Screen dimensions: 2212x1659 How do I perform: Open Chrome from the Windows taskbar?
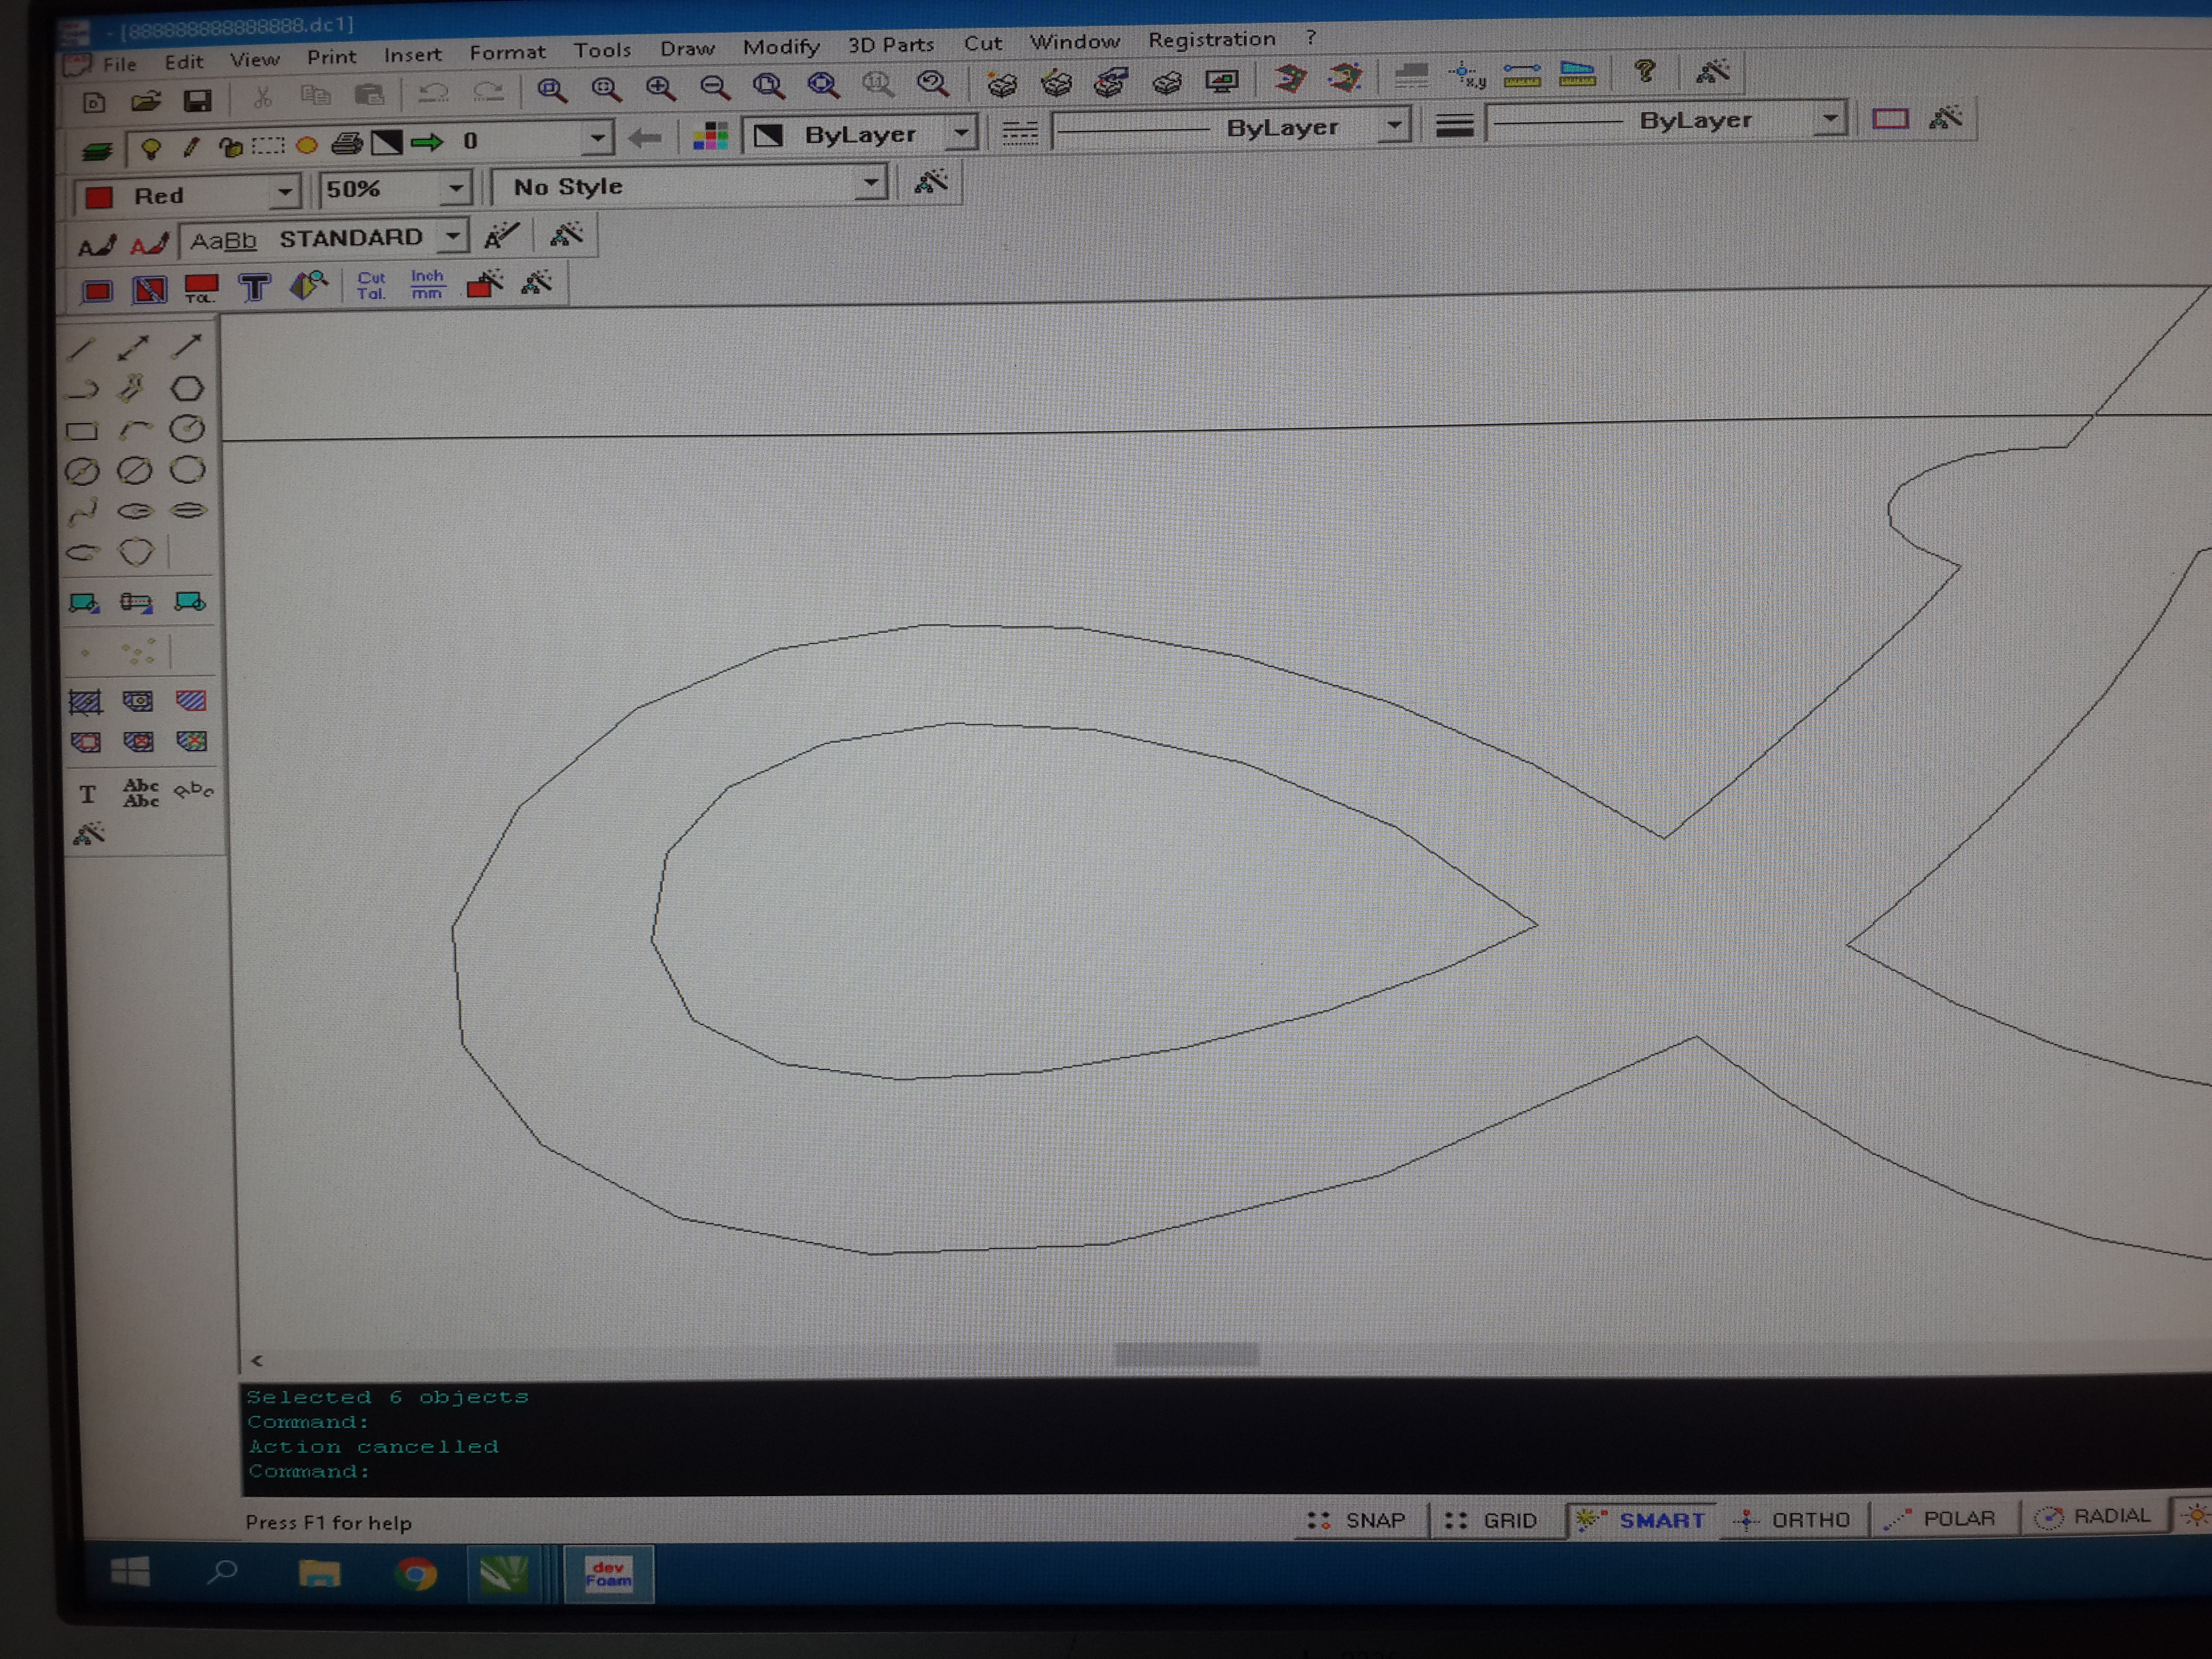pyautogui.click(x=415, y=1574)
